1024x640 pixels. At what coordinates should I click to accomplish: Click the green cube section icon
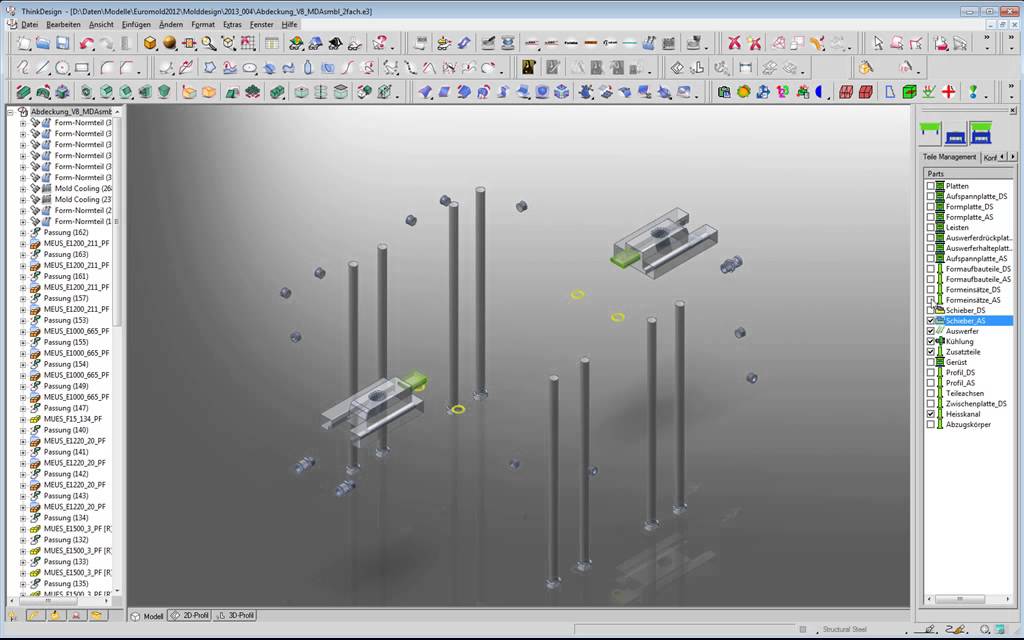[909, 91]
